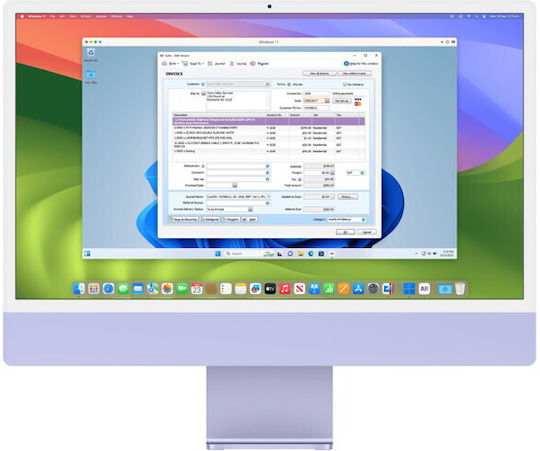Select the Packing line item row
The height and width of the screenshot is (451, 540).
(x=268, y=151)
